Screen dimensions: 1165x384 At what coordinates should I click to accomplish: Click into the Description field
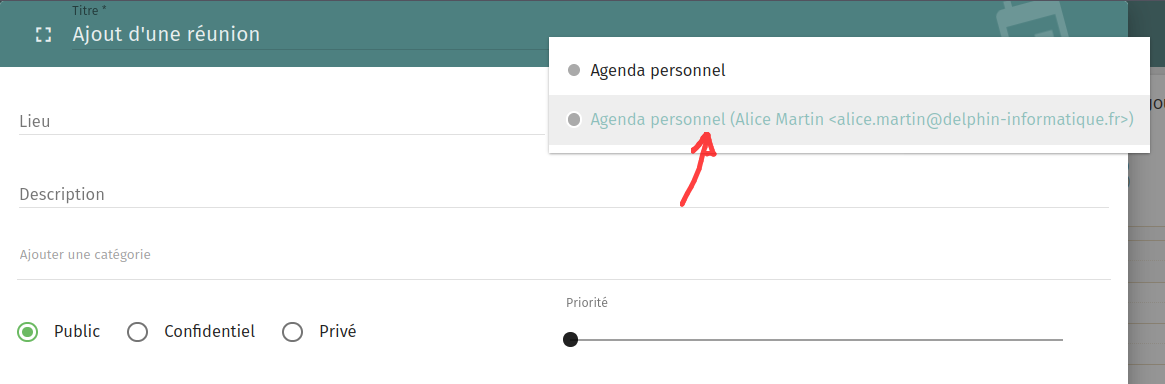[564, 195]
